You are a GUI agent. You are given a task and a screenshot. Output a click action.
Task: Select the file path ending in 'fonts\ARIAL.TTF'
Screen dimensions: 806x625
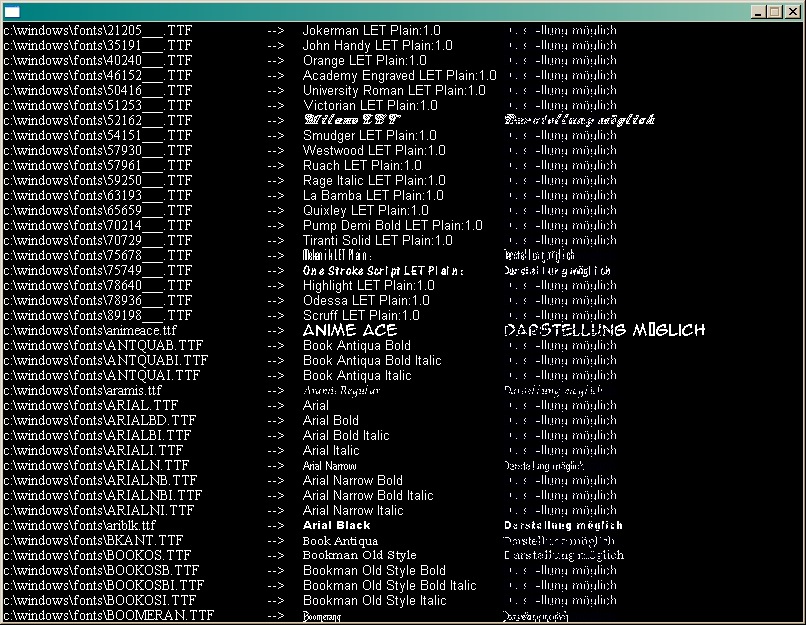click(91, 406)
